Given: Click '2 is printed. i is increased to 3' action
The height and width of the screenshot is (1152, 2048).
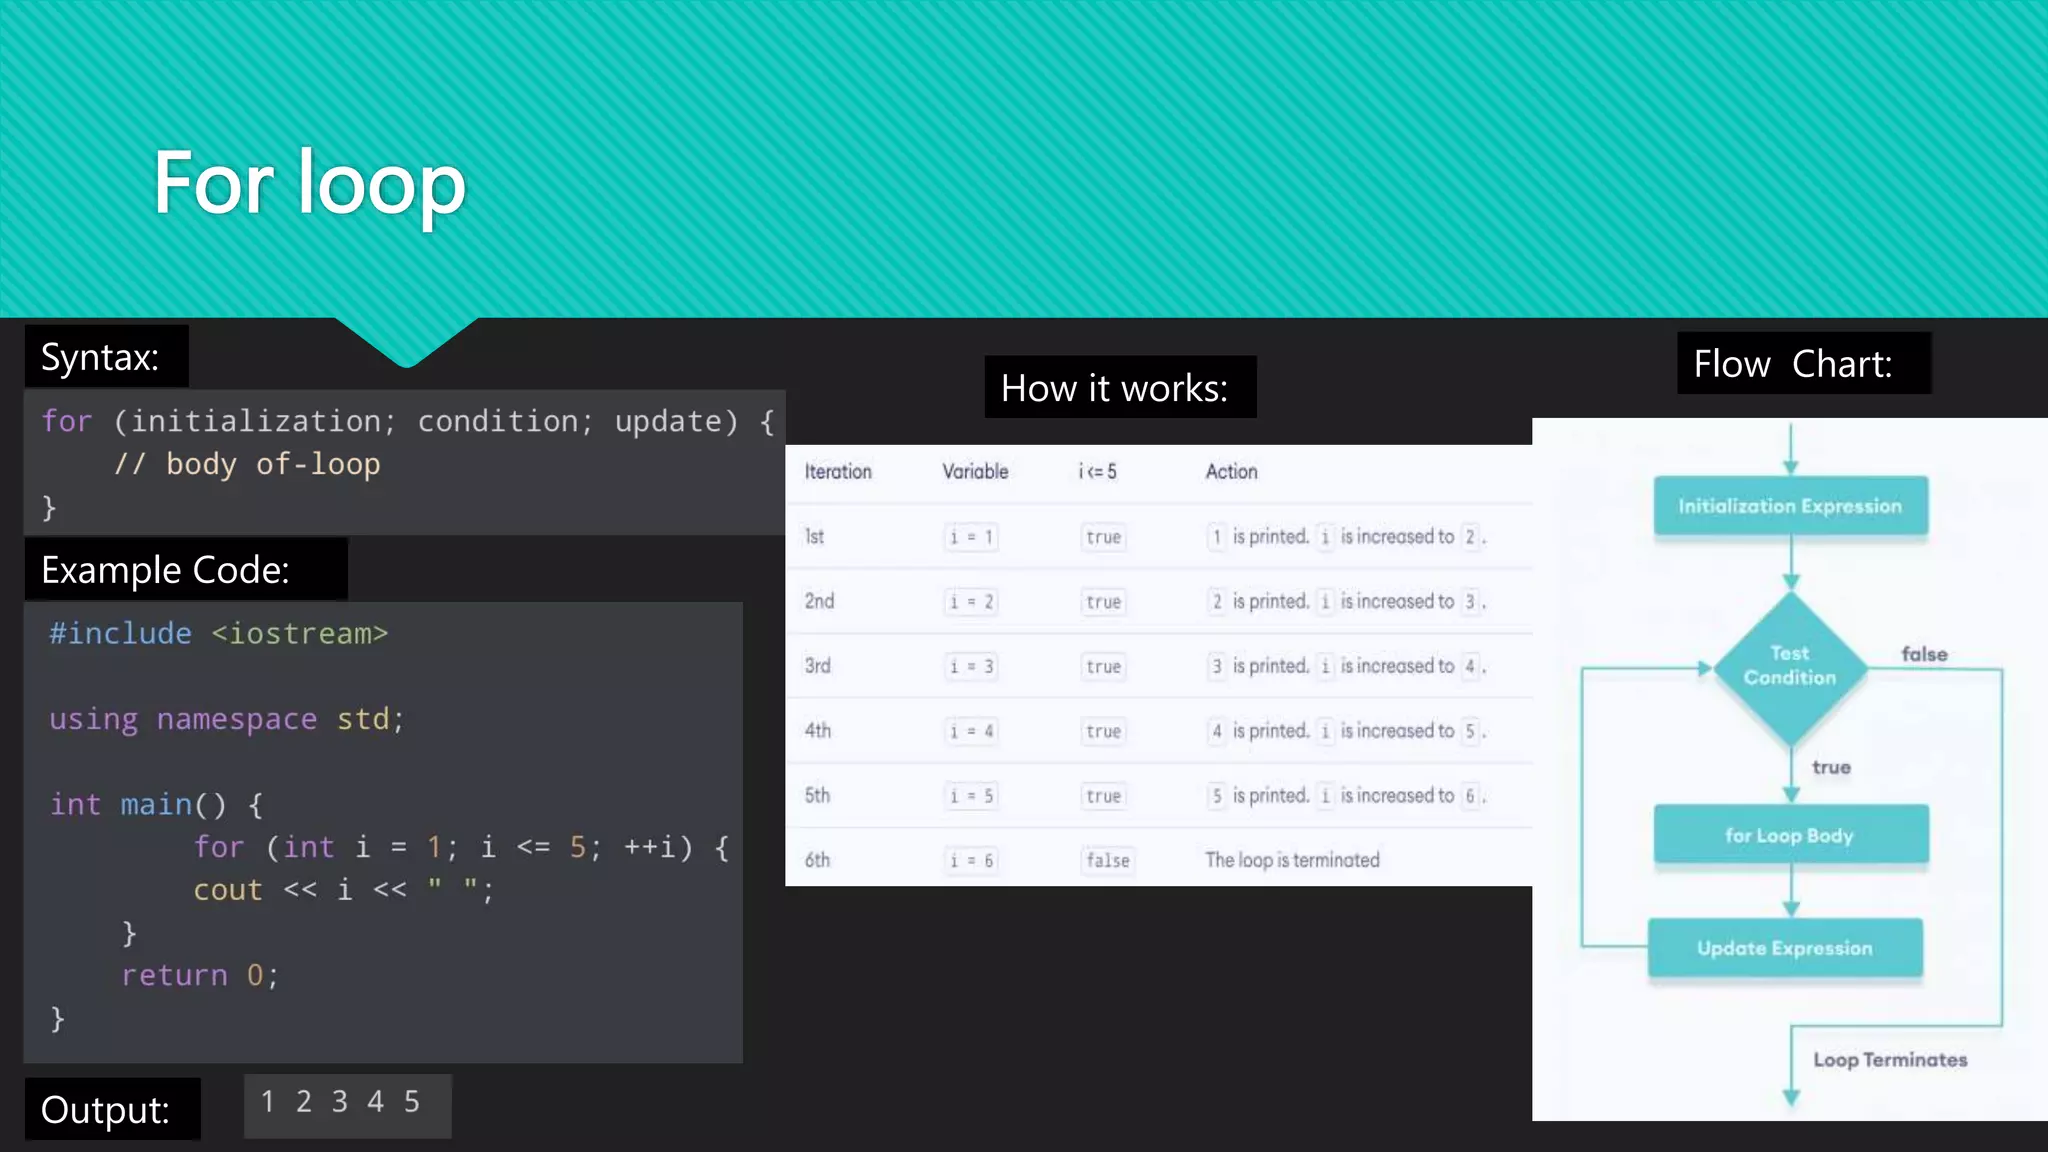Looking at the screenshot, I should coord(1346,602).
